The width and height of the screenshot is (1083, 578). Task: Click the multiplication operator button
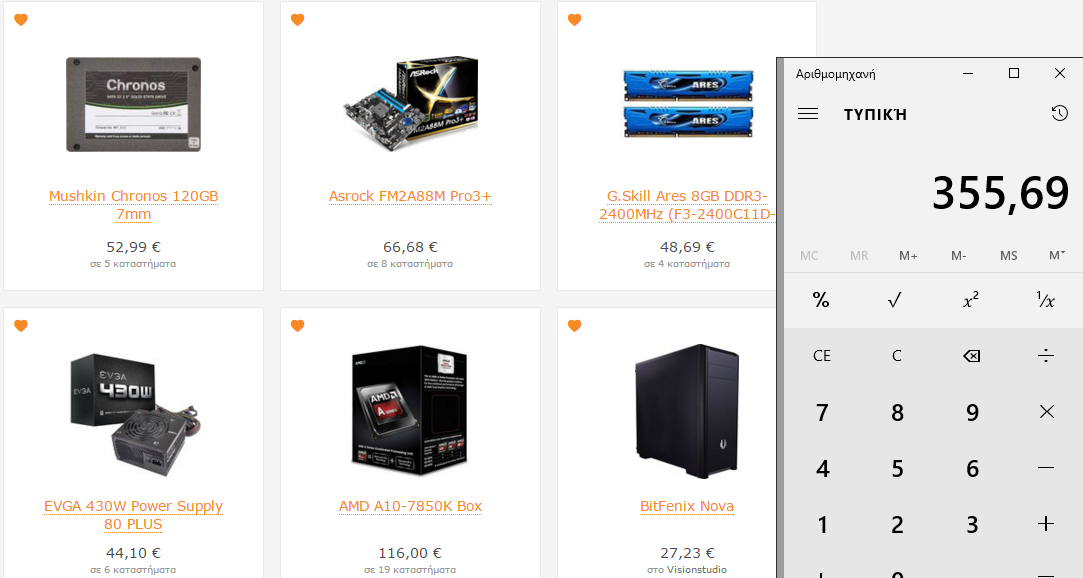(1046, 412)
